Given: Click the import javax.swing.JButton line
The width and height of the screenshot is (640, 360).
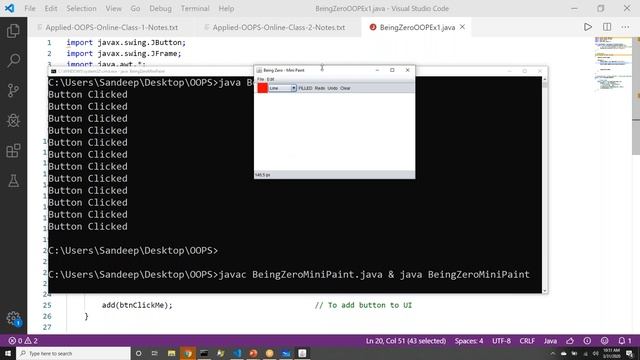Looking at the screenshot, I should 126,42.
